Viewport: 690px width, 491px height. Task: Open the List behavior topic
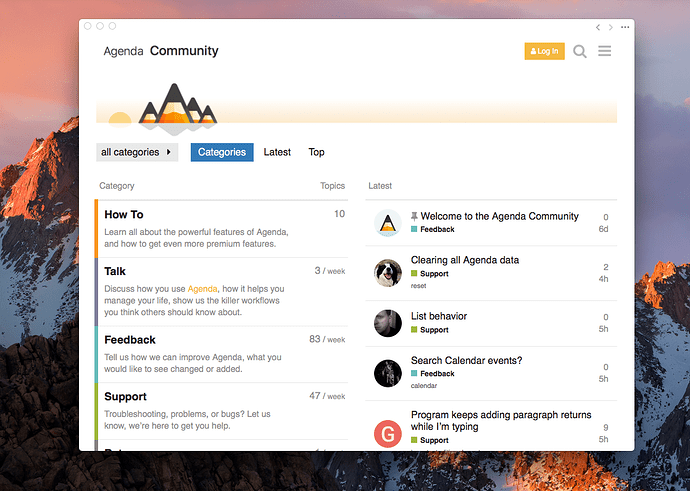coord(439,316)
